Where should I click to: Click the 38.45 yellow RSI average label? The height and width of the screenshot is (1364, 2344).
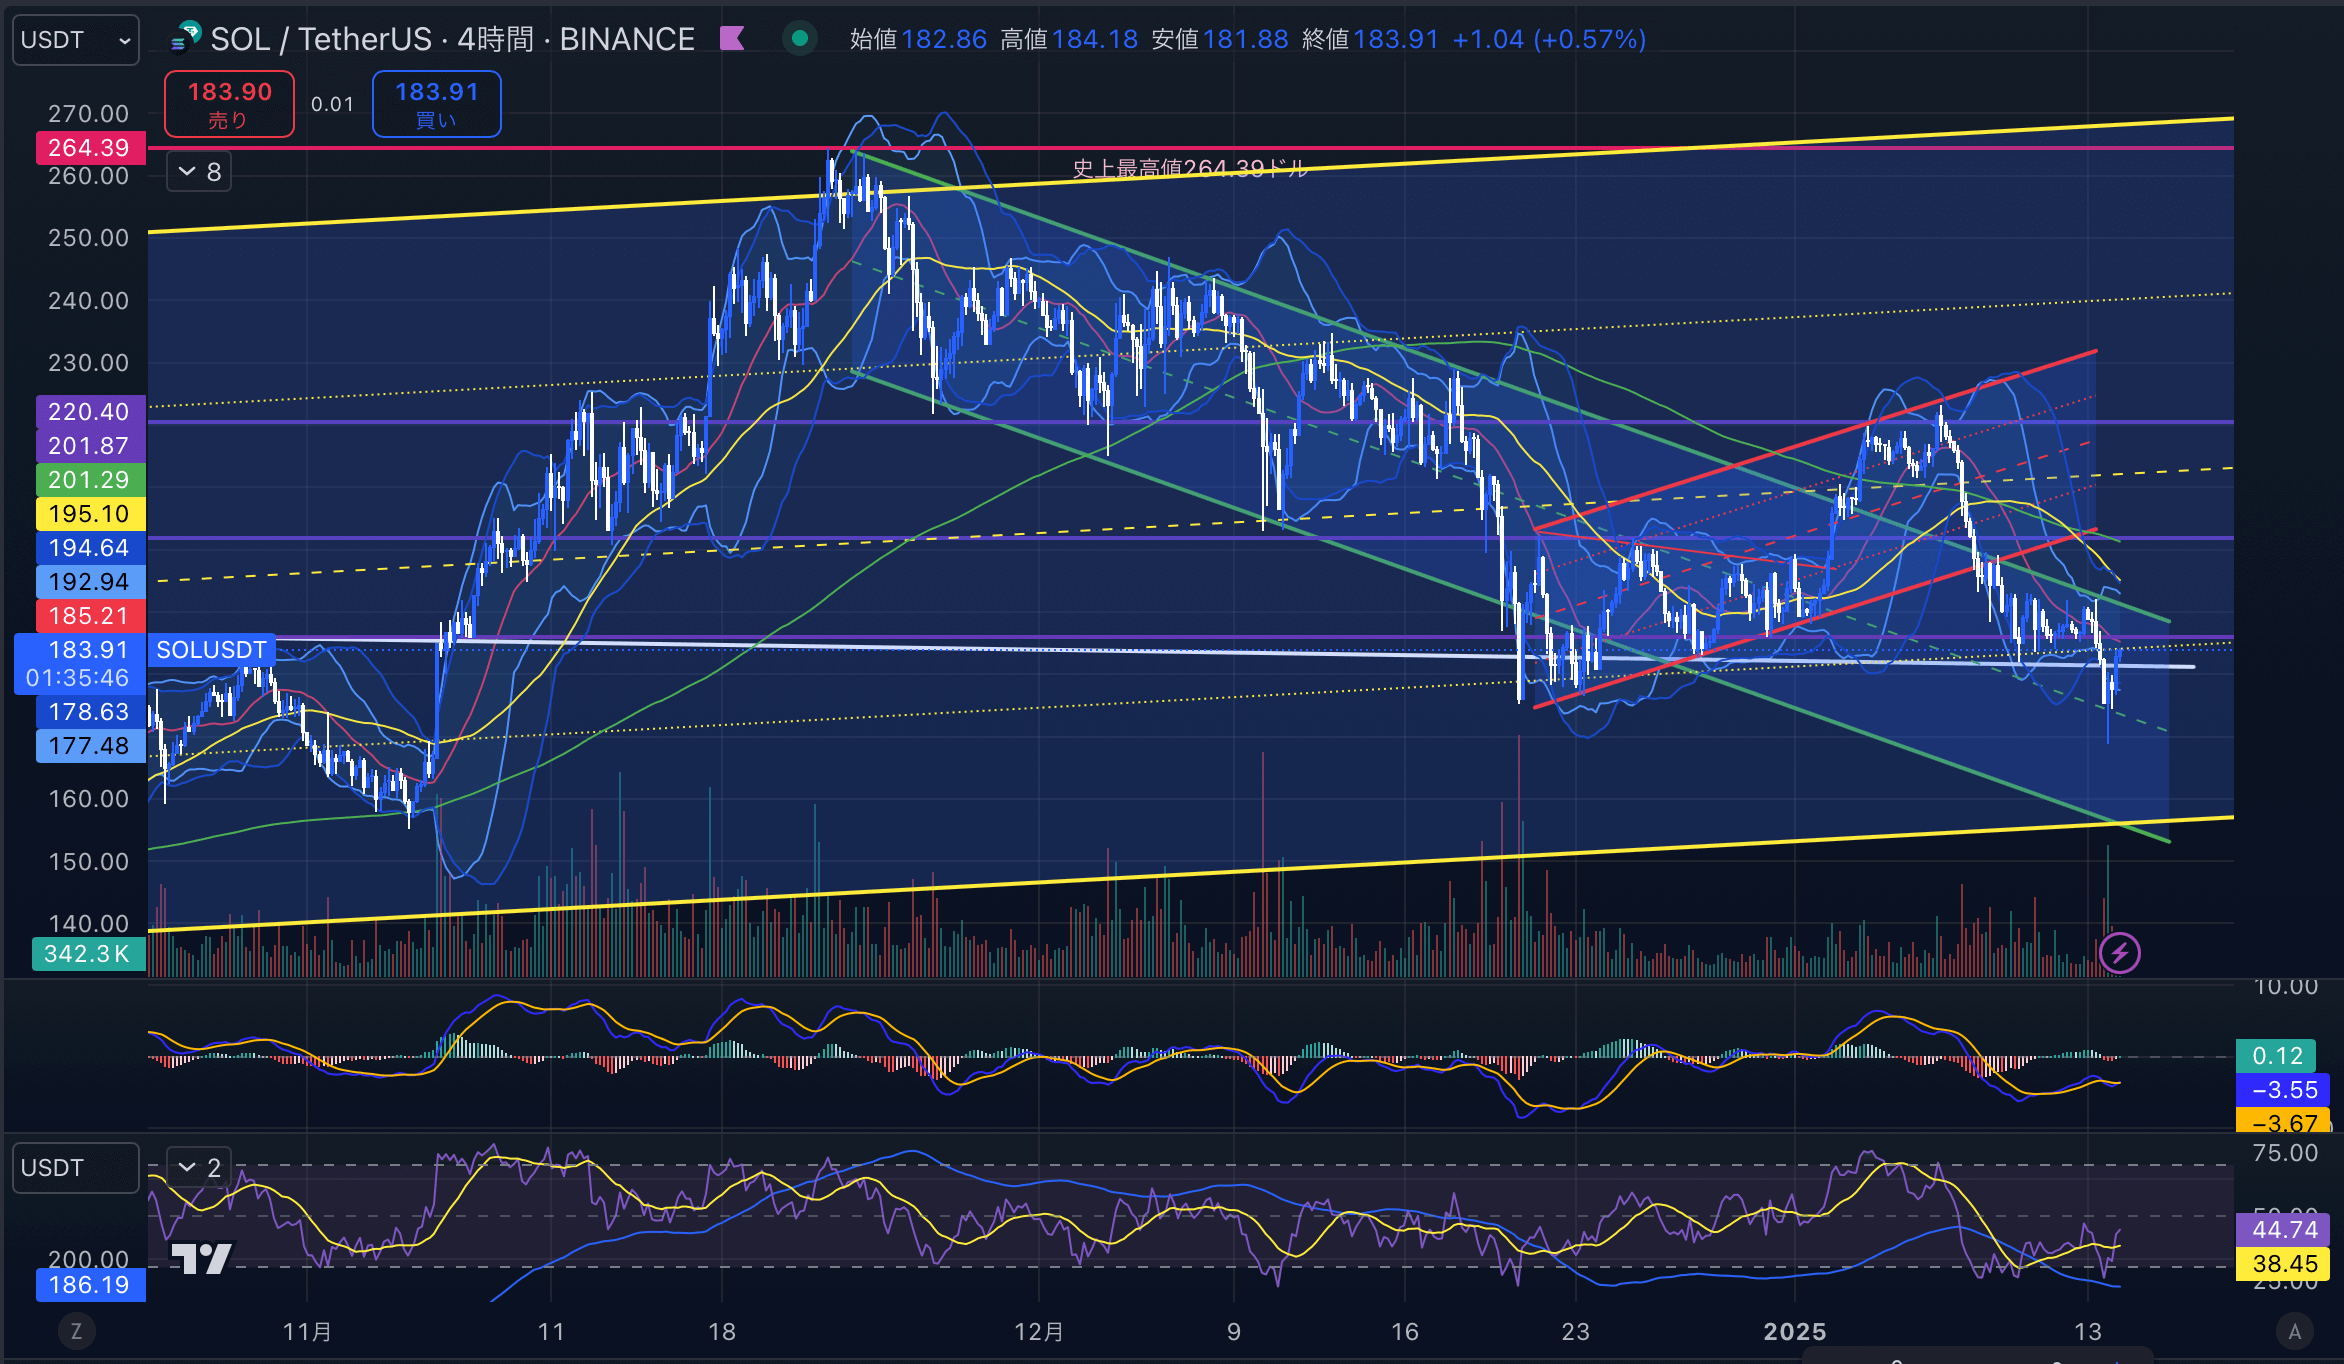(2284, 1264)
